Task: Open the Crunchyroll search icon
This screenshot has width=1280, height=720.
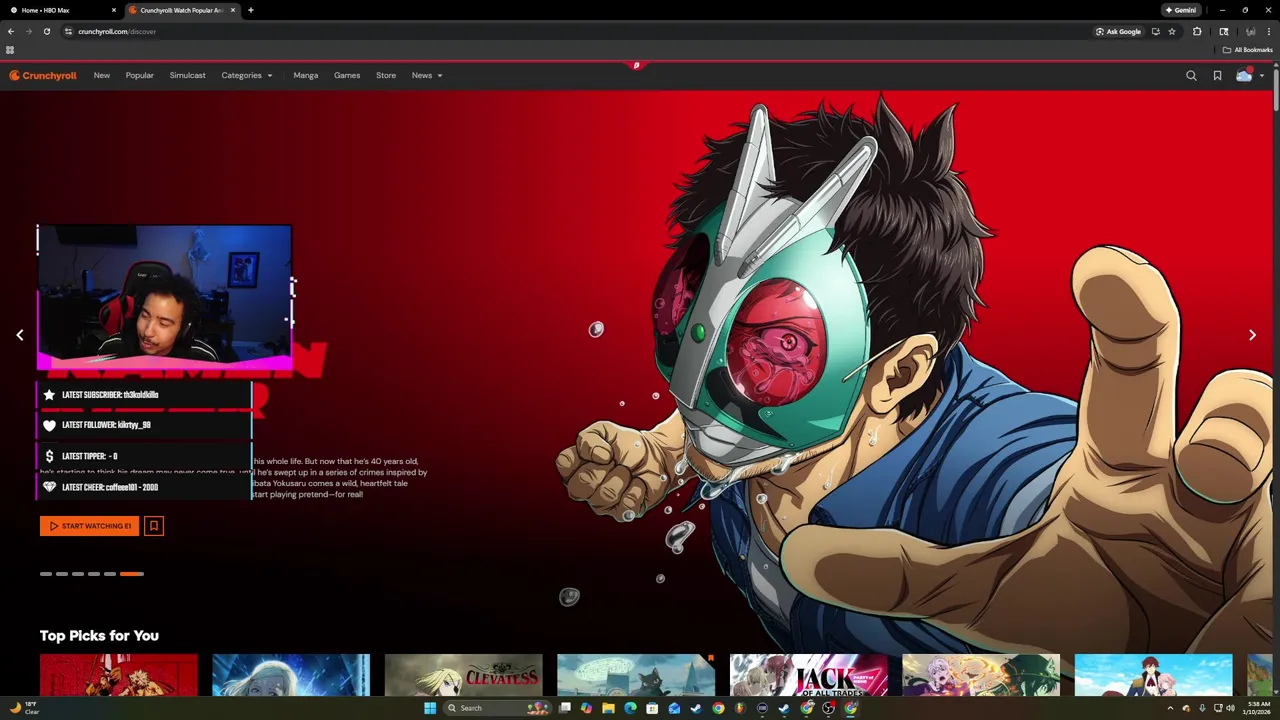Action: point(1191,75)
